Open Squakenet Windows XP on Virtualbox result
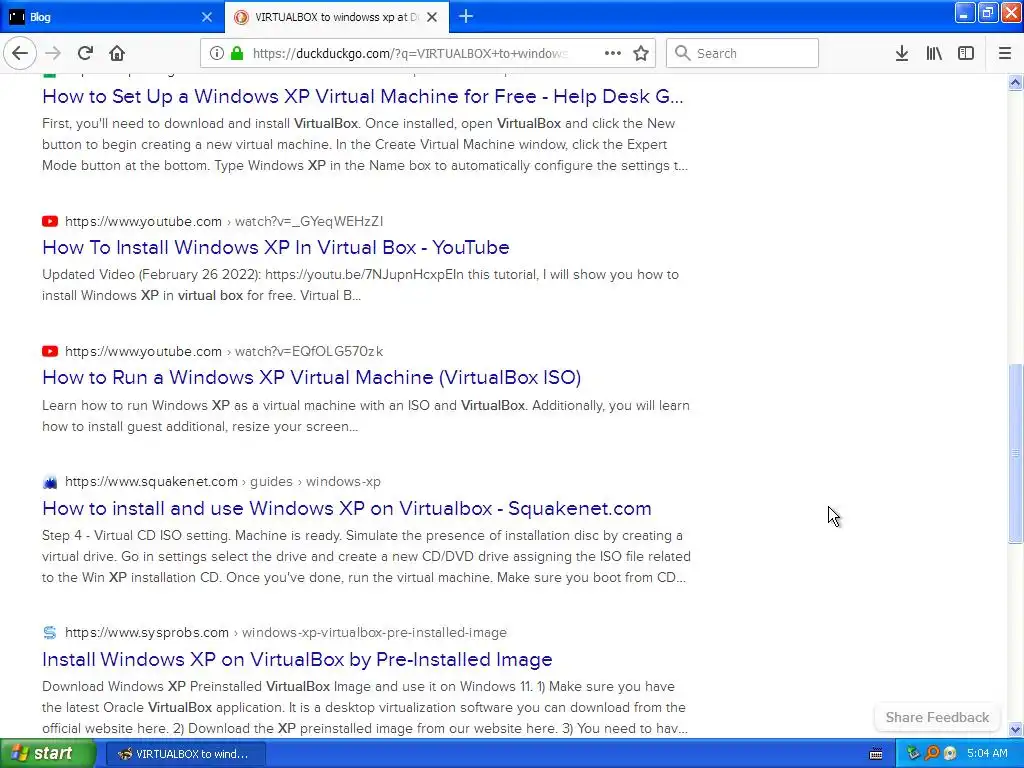This screenshot has height=768, width=1024. click(x=347, y=508)
